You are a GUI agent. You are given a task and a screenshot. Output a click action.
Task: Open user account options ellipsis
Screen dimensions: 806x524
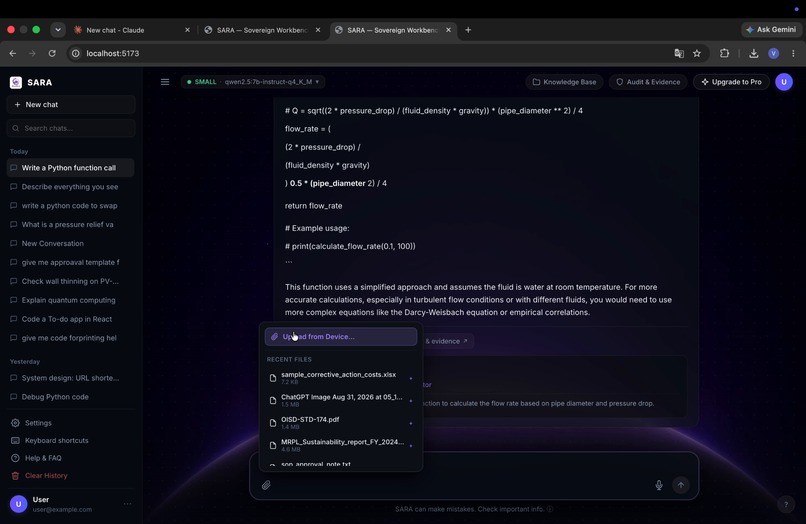[127, 504]
